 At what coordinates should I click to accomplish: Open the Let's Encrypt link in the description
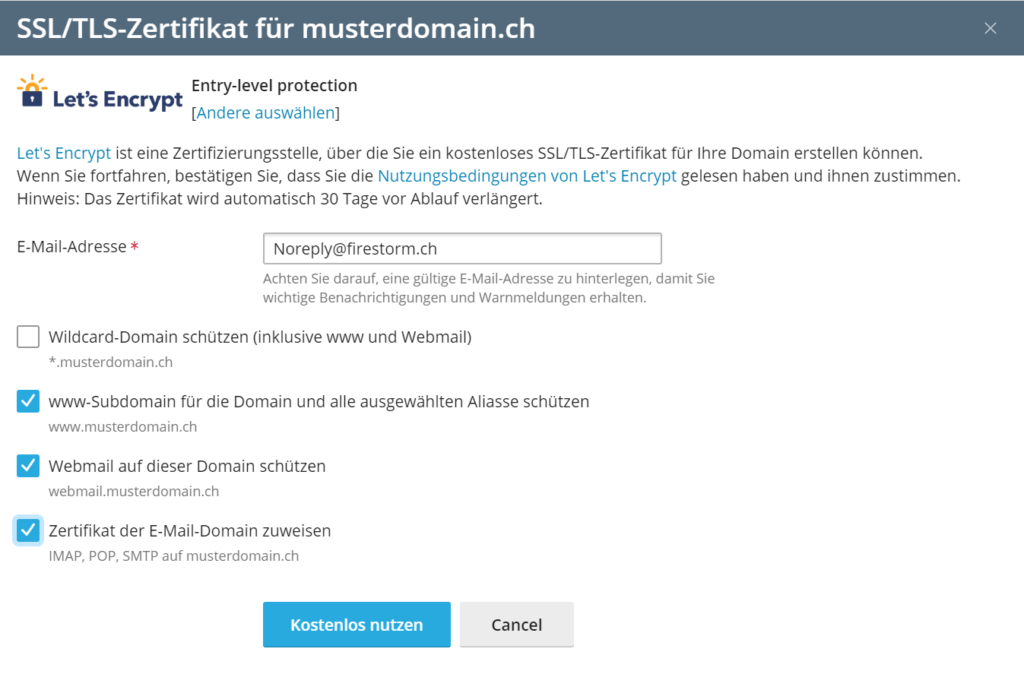[x=63, y=152]
